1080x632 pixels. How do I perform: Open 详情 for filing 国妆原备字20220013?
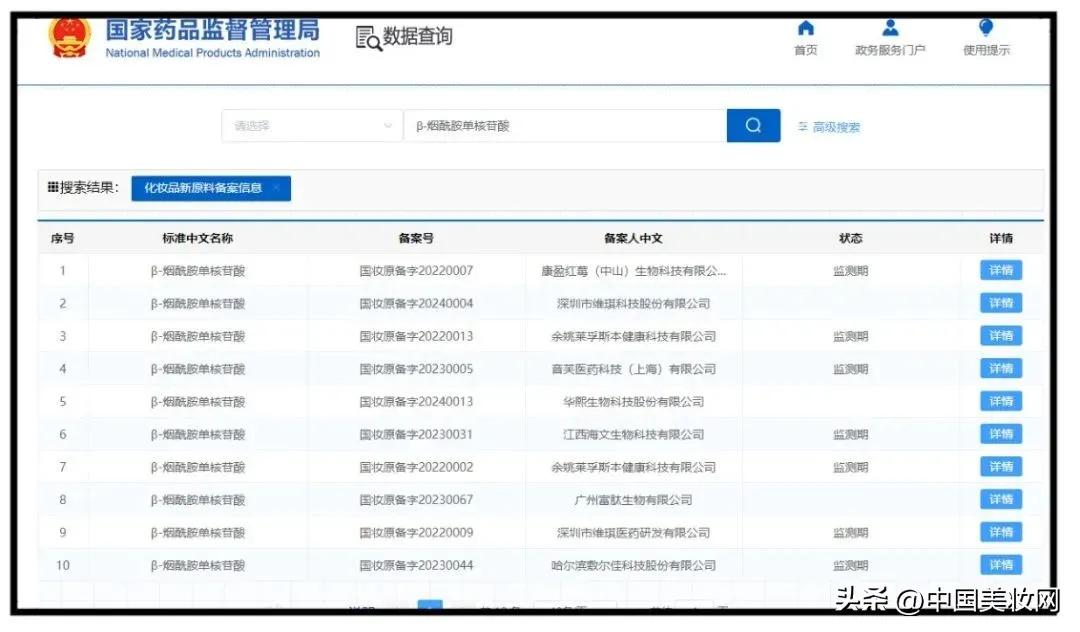tap(1001, 336)
